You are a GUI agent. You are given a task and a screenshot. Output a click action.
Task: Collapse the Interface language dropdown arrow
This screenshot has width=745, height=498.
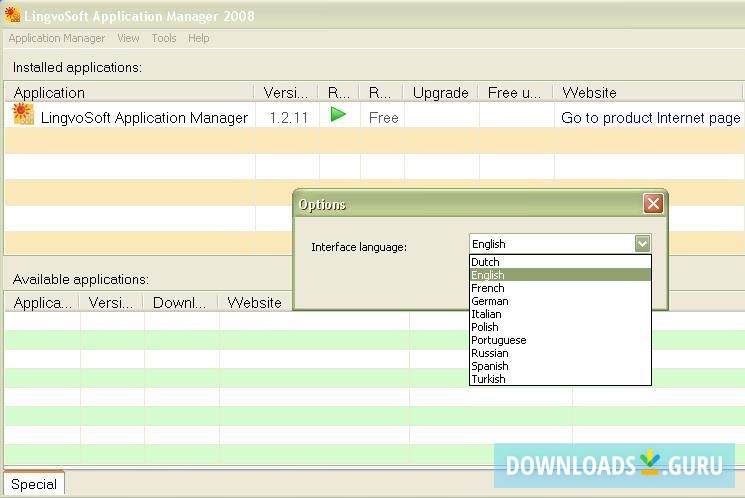tap(642, 244)
